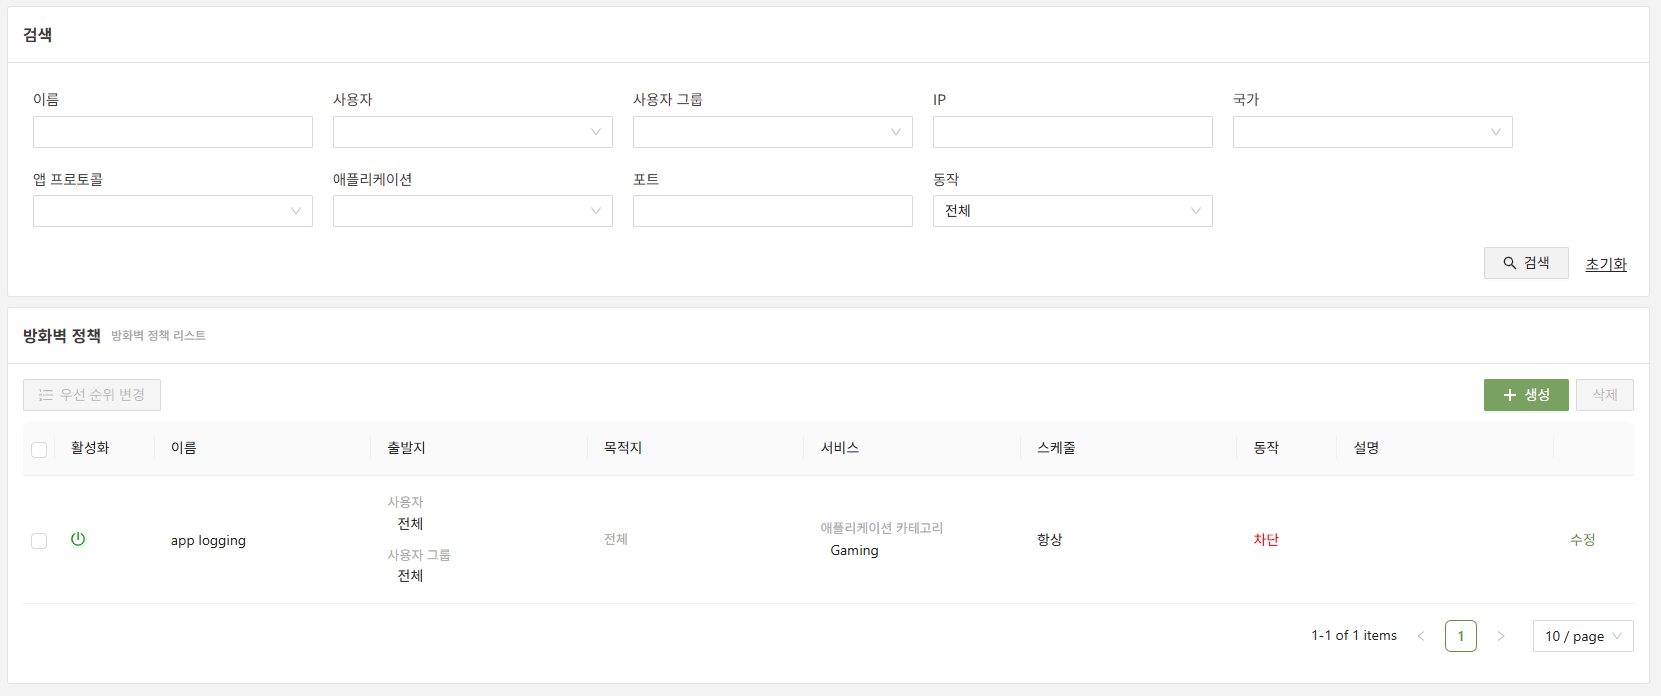The image size is (1661, 696).
Task: Change the 10 / page size selector
Action: (1582, 636)
